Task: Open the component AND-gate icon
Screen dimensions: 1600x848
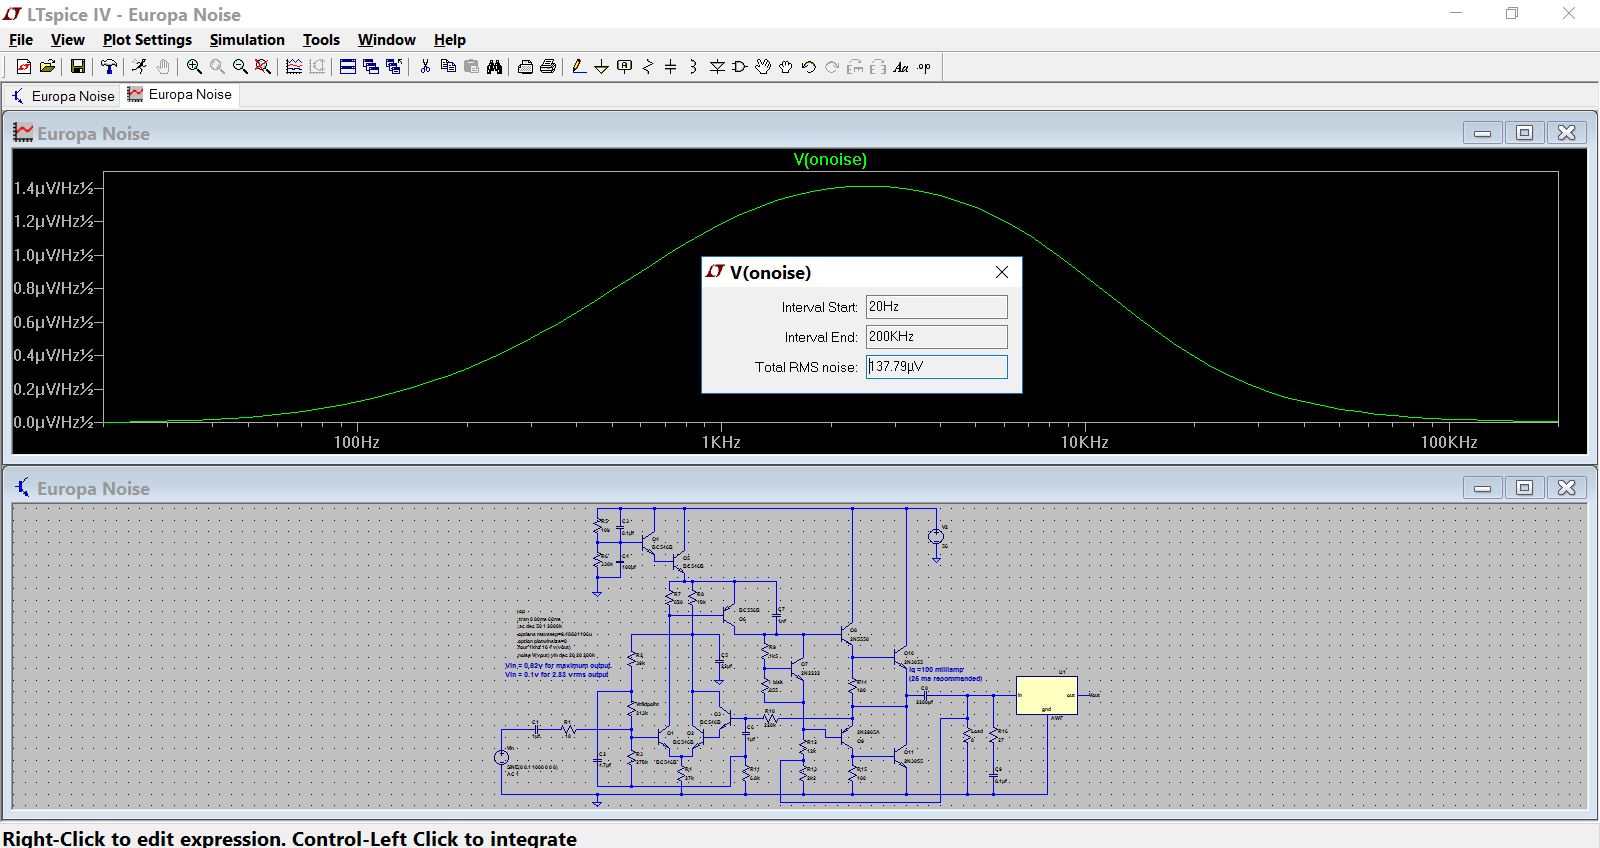Action: [x=740, y=67]
